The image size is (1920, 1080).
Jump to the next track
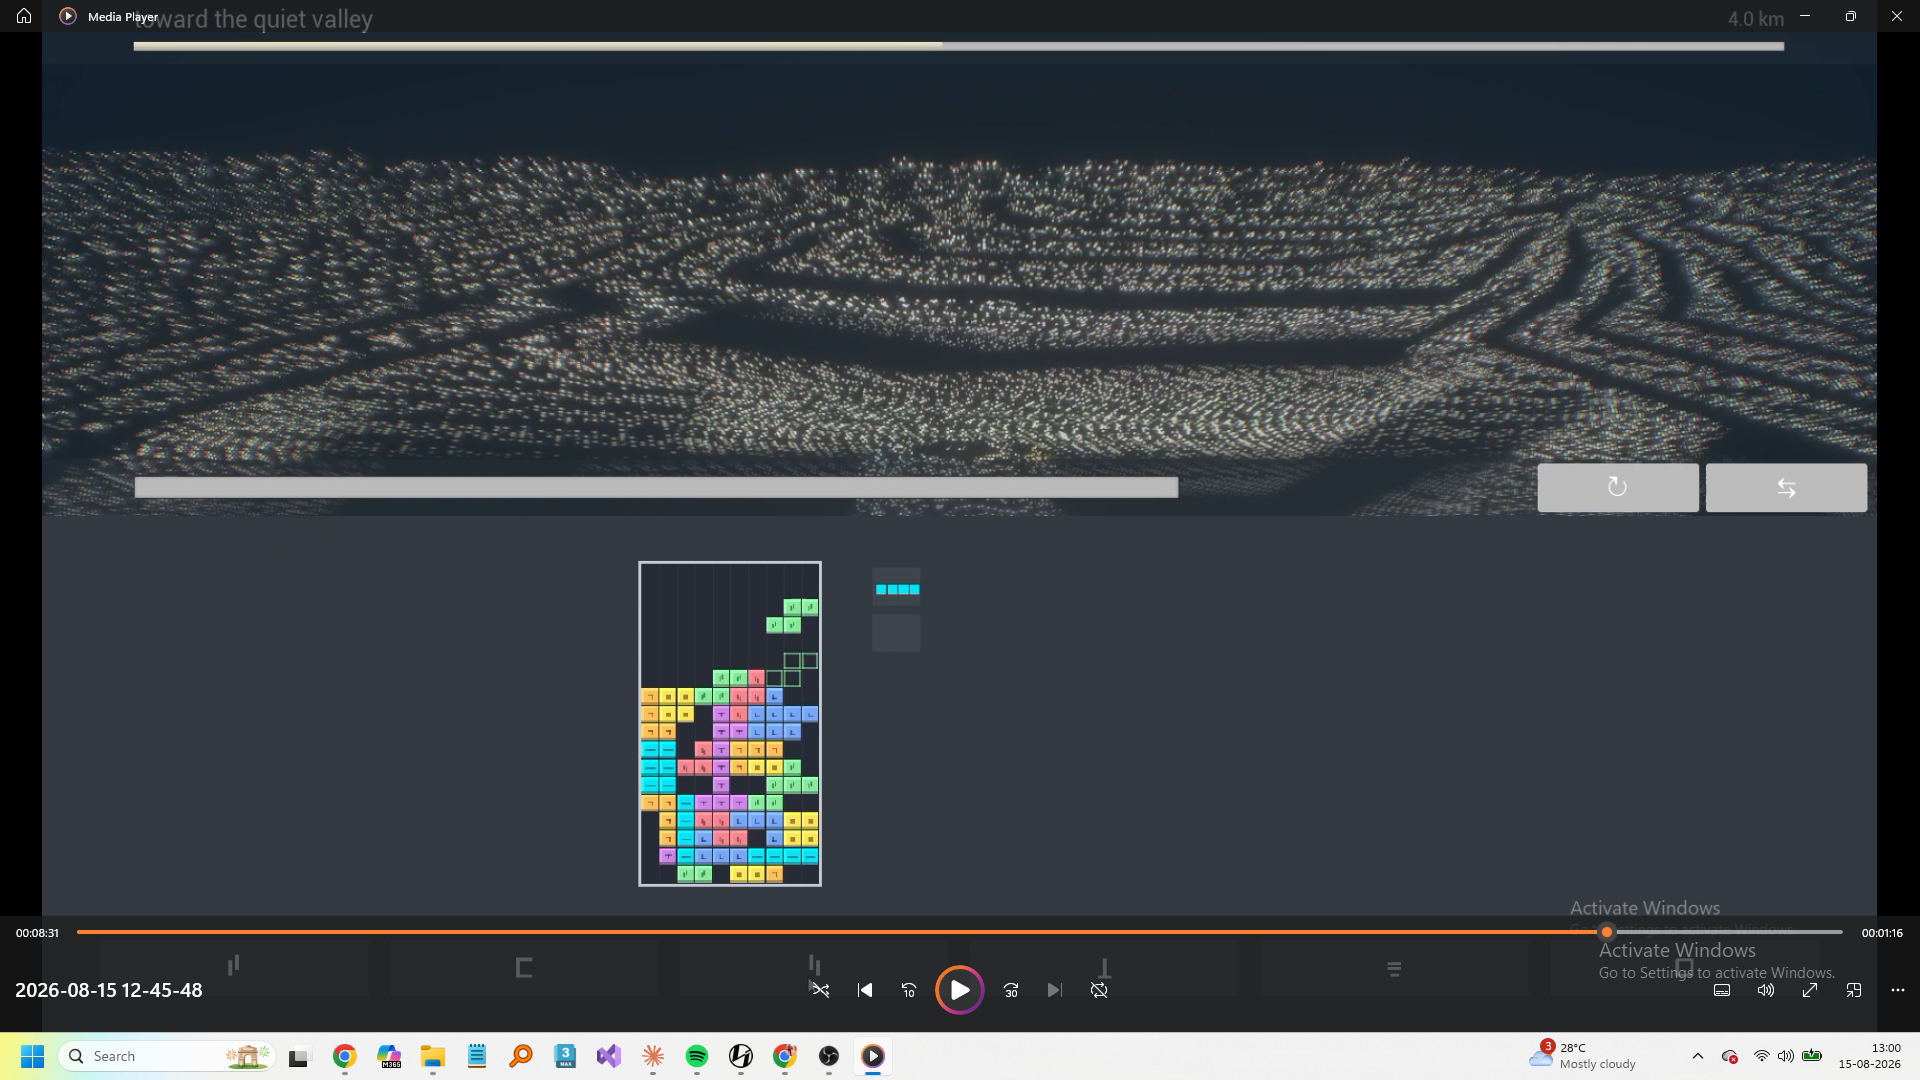1055,990
